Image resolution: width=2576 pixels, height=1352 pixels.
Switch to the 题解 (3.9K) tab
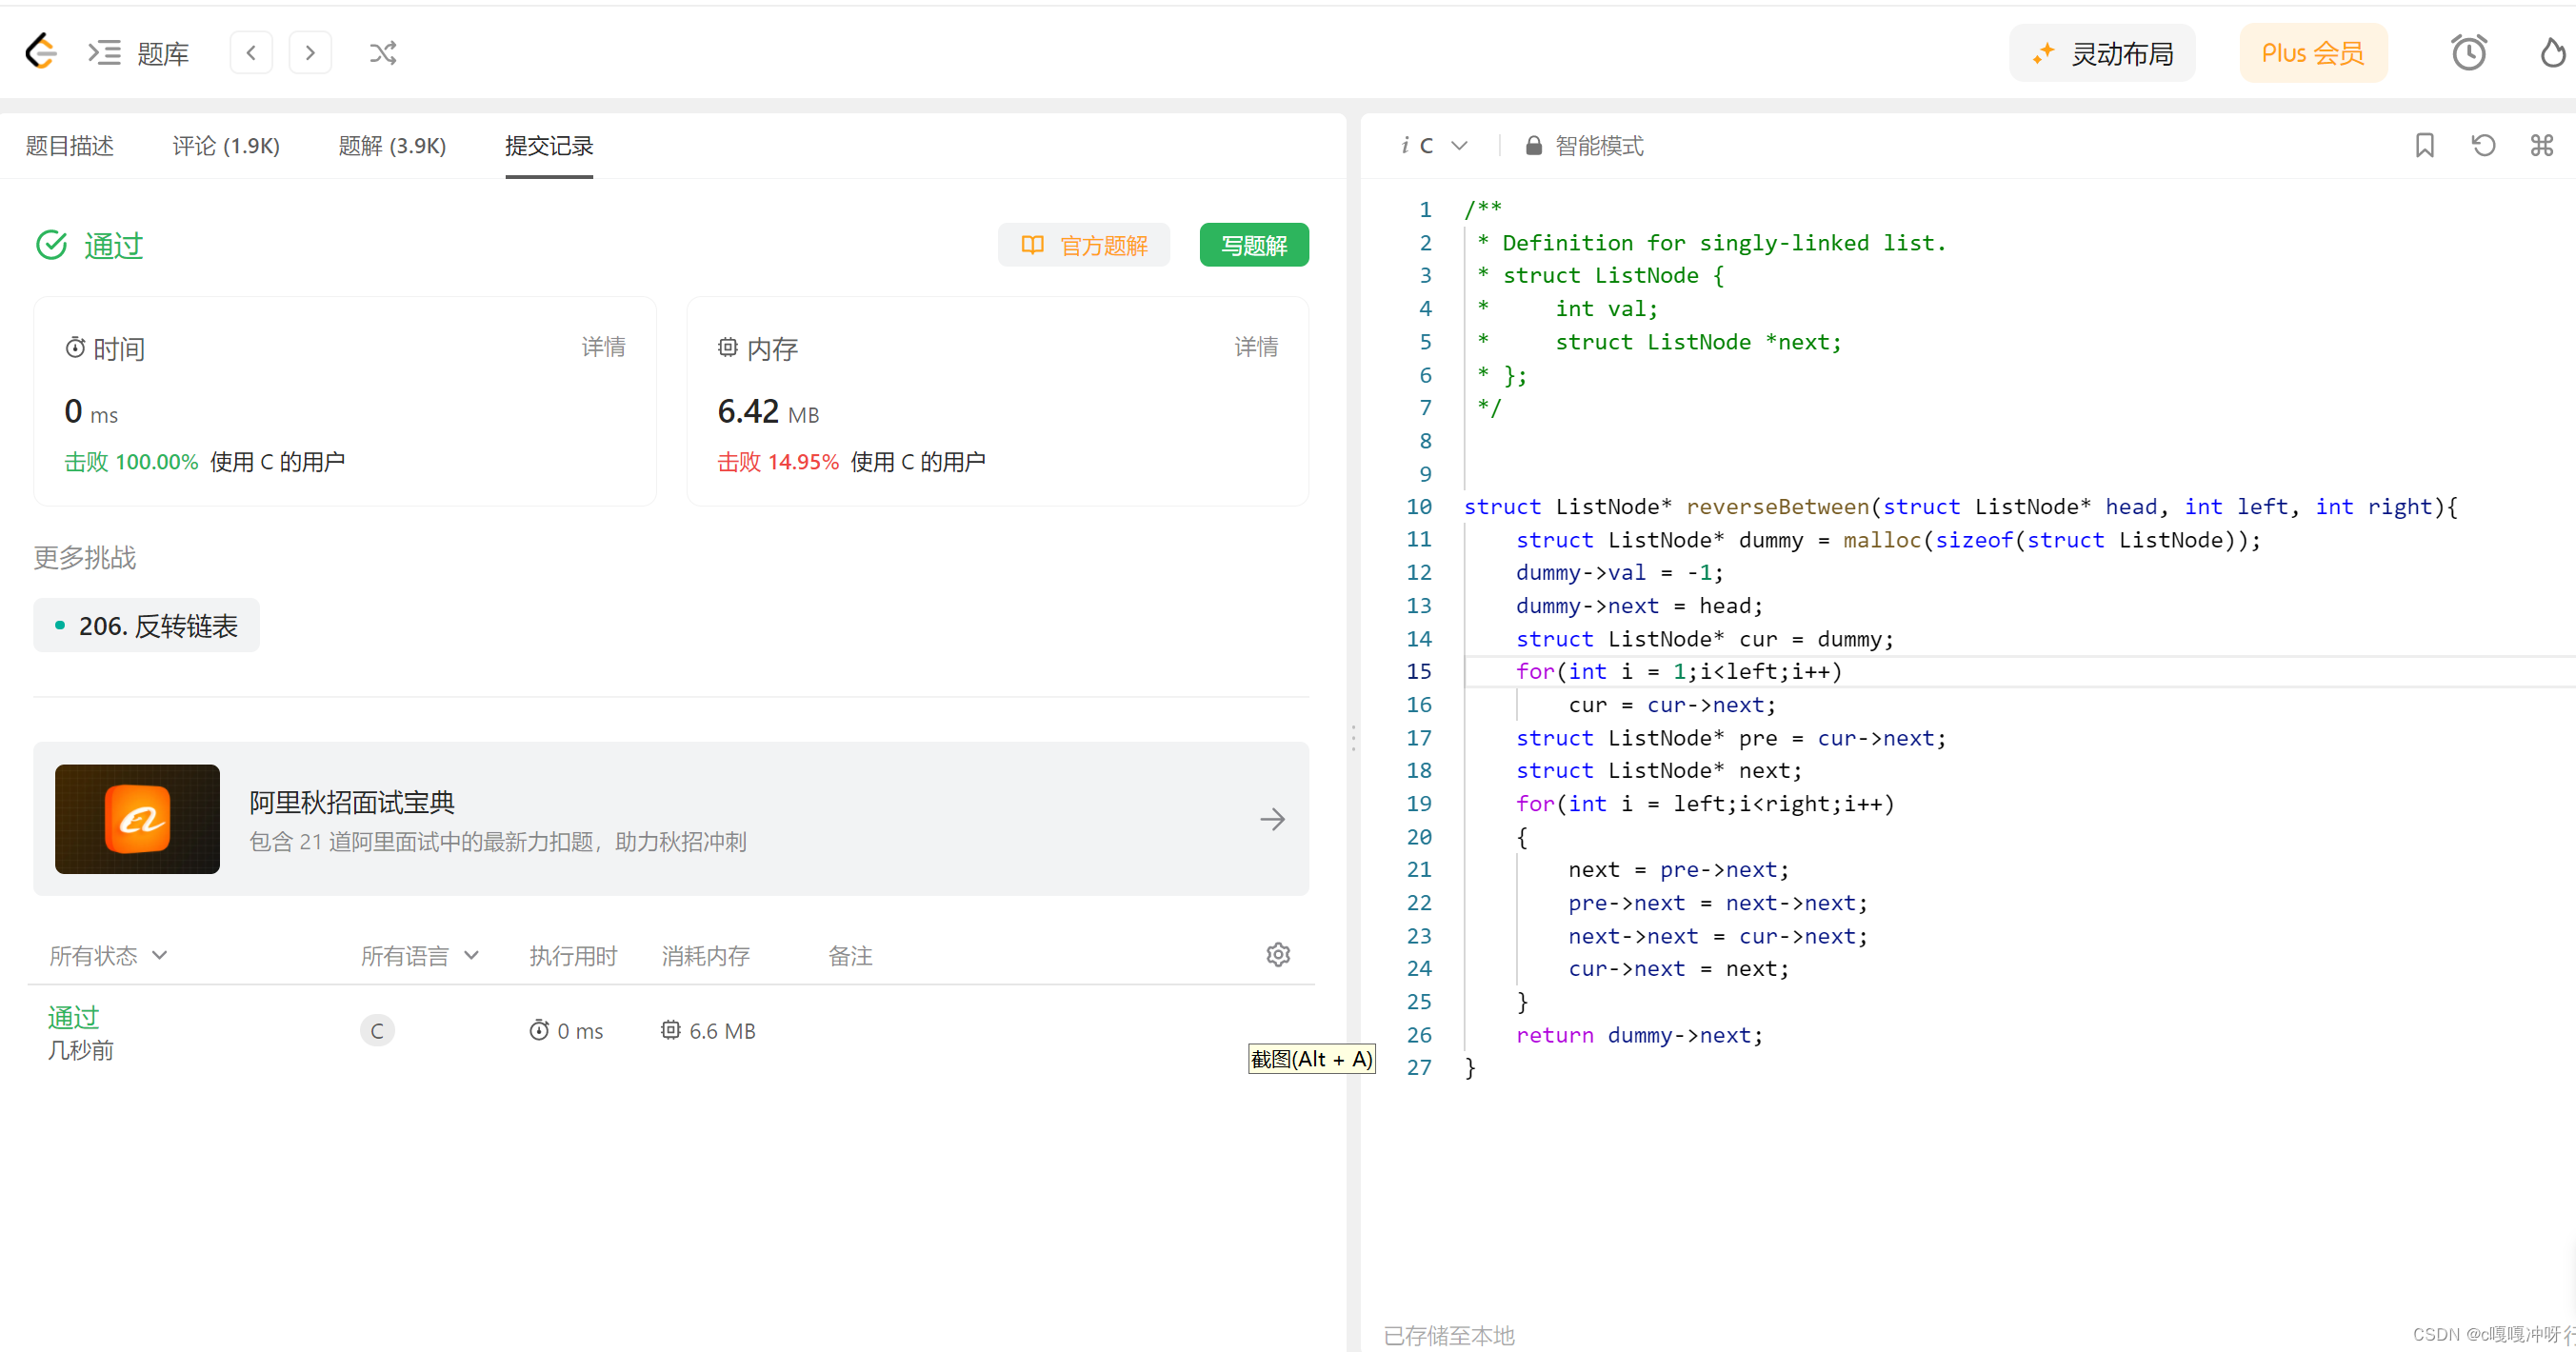point(392,146)
